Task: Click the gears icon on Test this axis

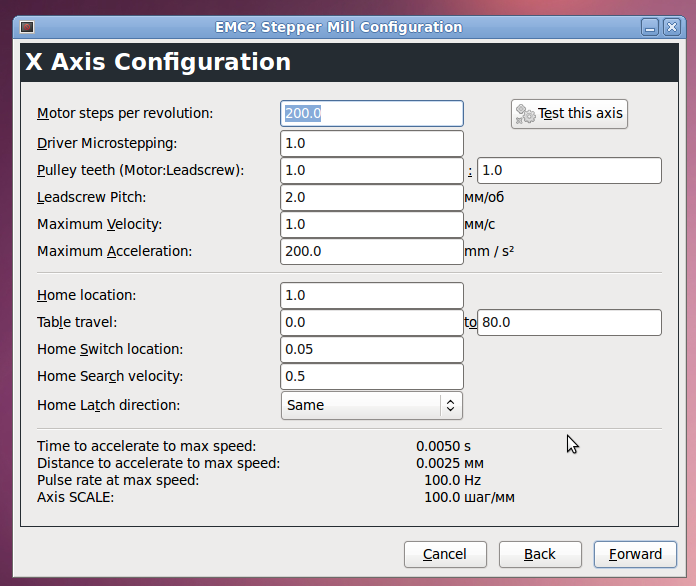Action: click(525, 114)
